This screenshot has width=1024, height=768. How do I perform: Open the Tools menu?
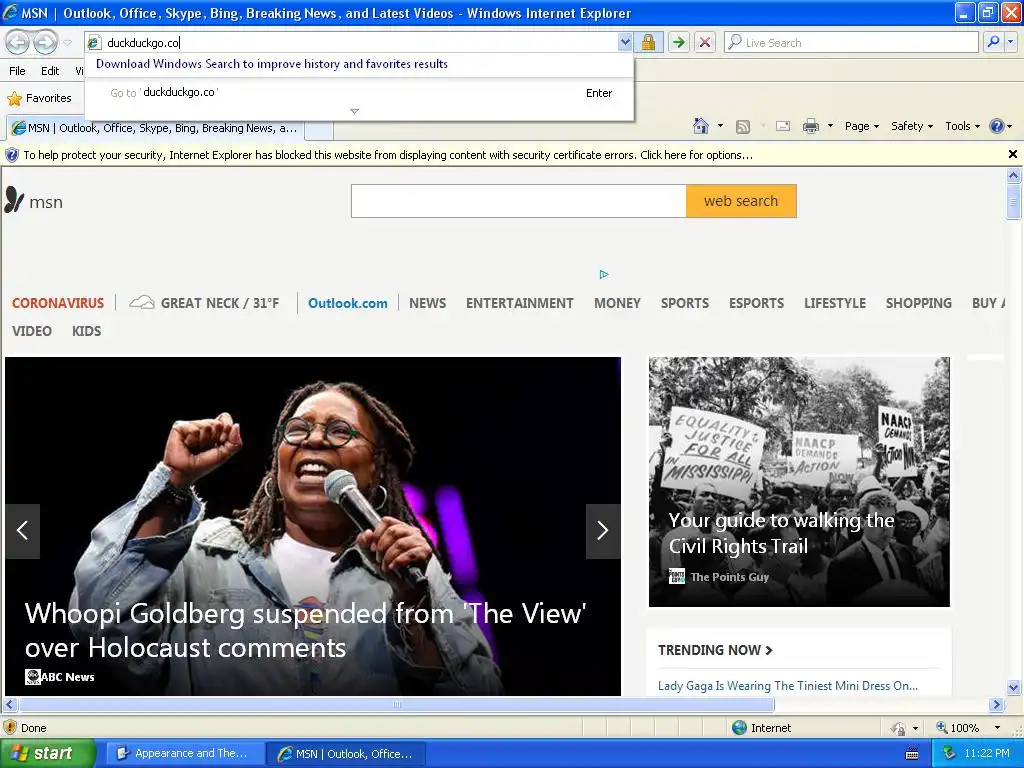coord(962,126)
